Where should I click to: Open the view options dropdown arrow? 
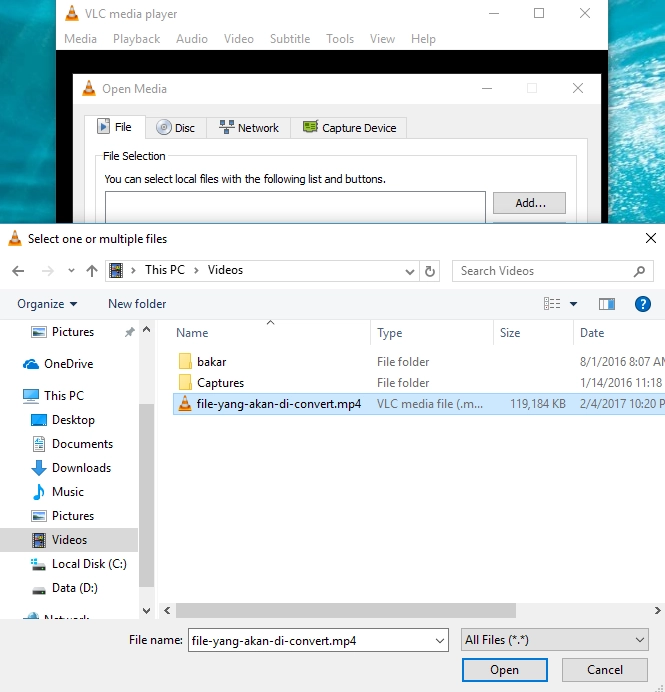(573, 304)
